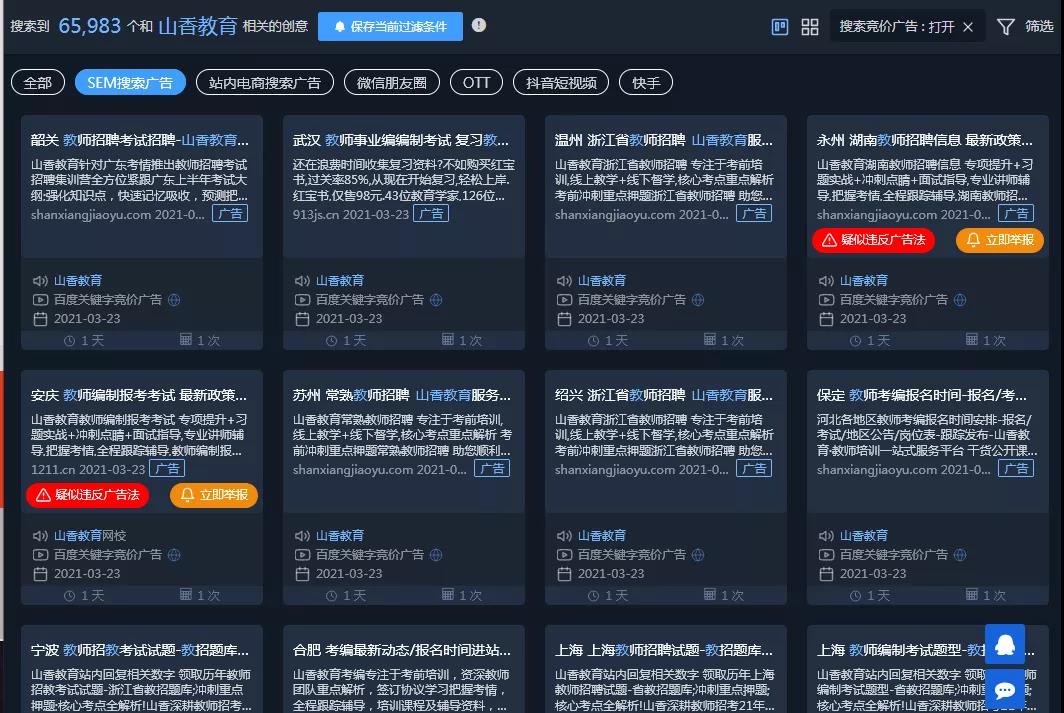Select the 微信朋友圈 tab
The image size is (1064, 713).
(x=391, y=82)
